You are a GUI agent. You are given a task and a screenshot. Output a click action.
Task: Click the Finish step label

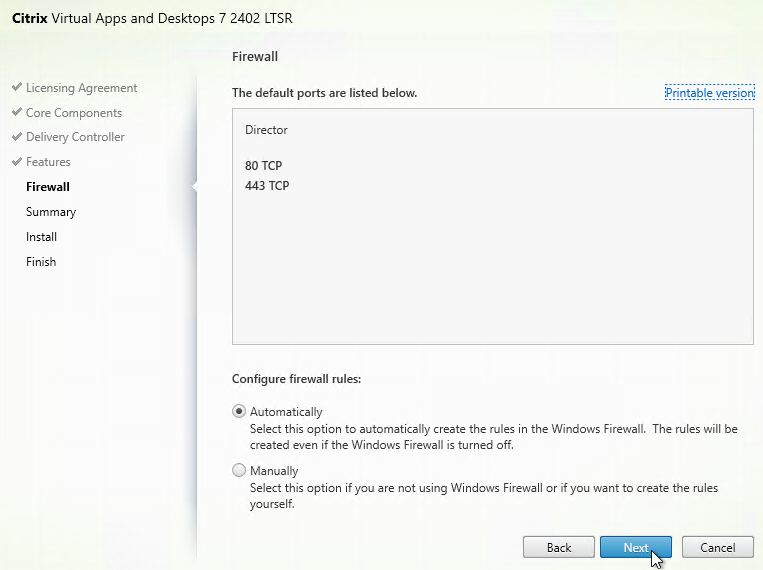(x=41, y=262)
